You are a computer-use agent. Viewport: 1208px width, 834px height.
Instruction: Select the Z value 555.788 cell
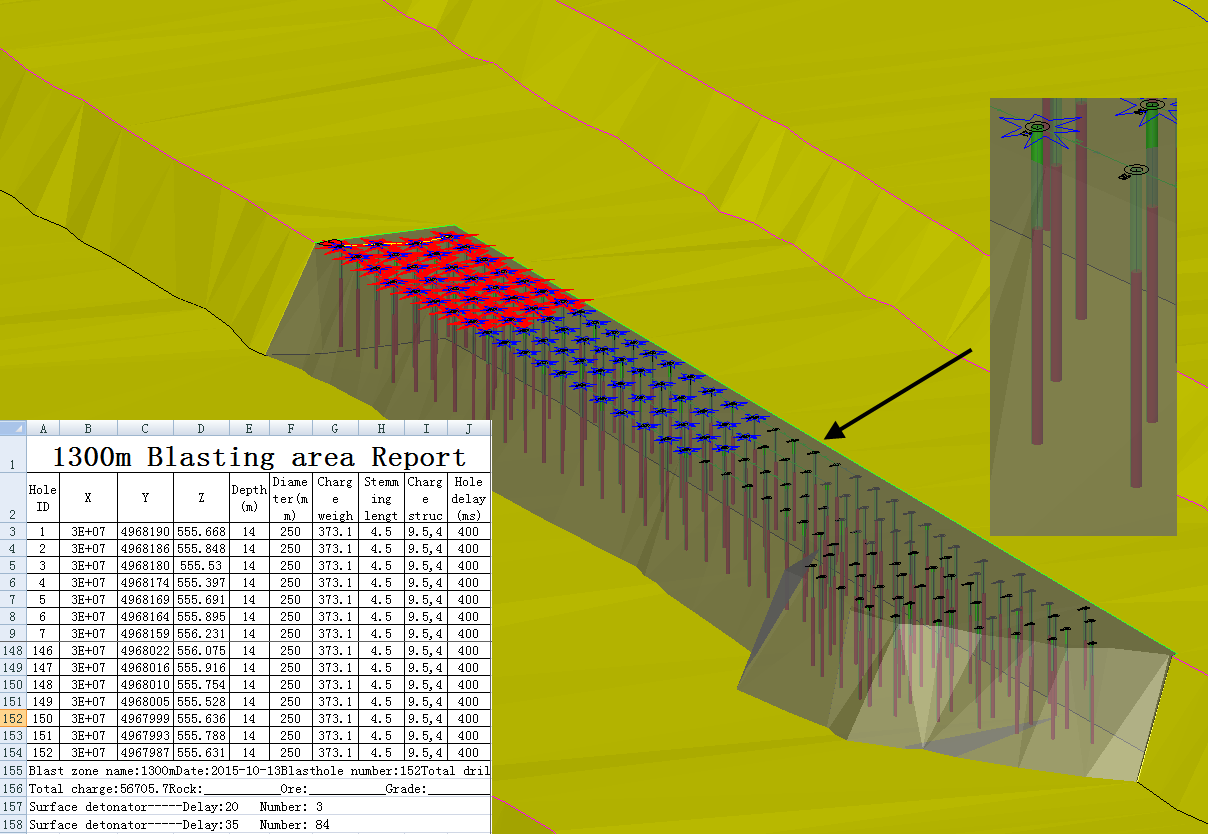click(201, 736)
